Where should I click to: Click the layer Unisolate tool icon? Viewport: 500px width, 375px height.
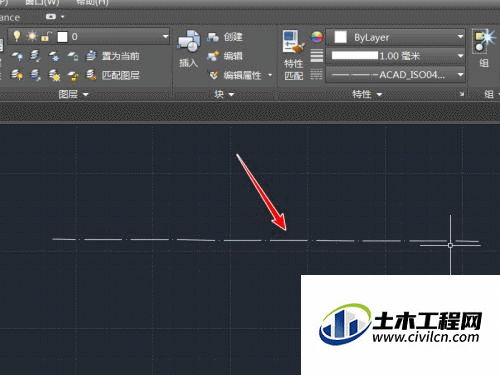coord(35,75)
